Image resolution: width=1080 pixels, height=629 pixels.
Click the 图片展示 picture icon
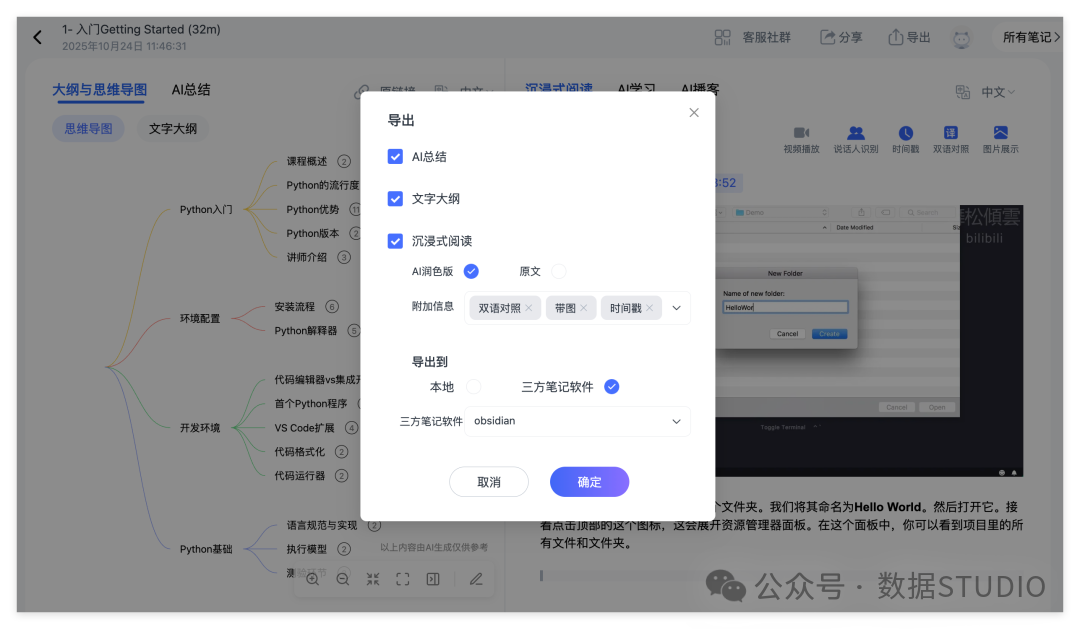[1000, 133]
